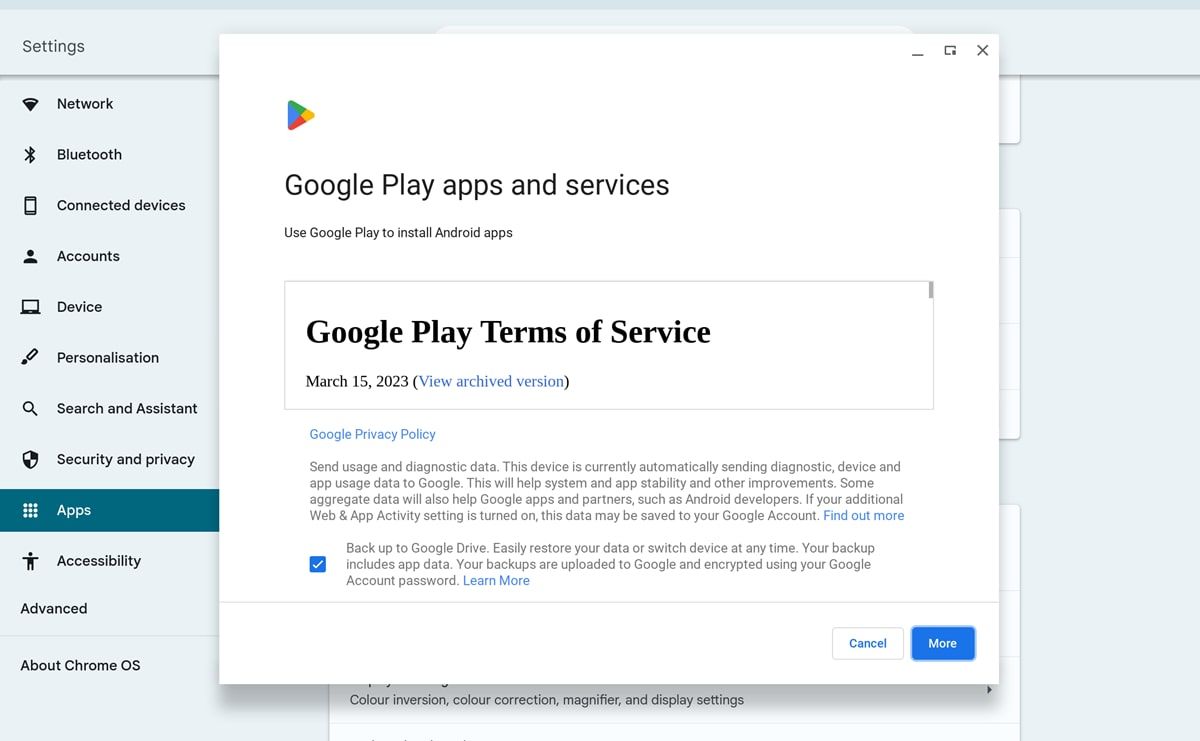Open Network settings section
Image resolution: width=1200 pixels, height=741 pixels.
(85, 104)
